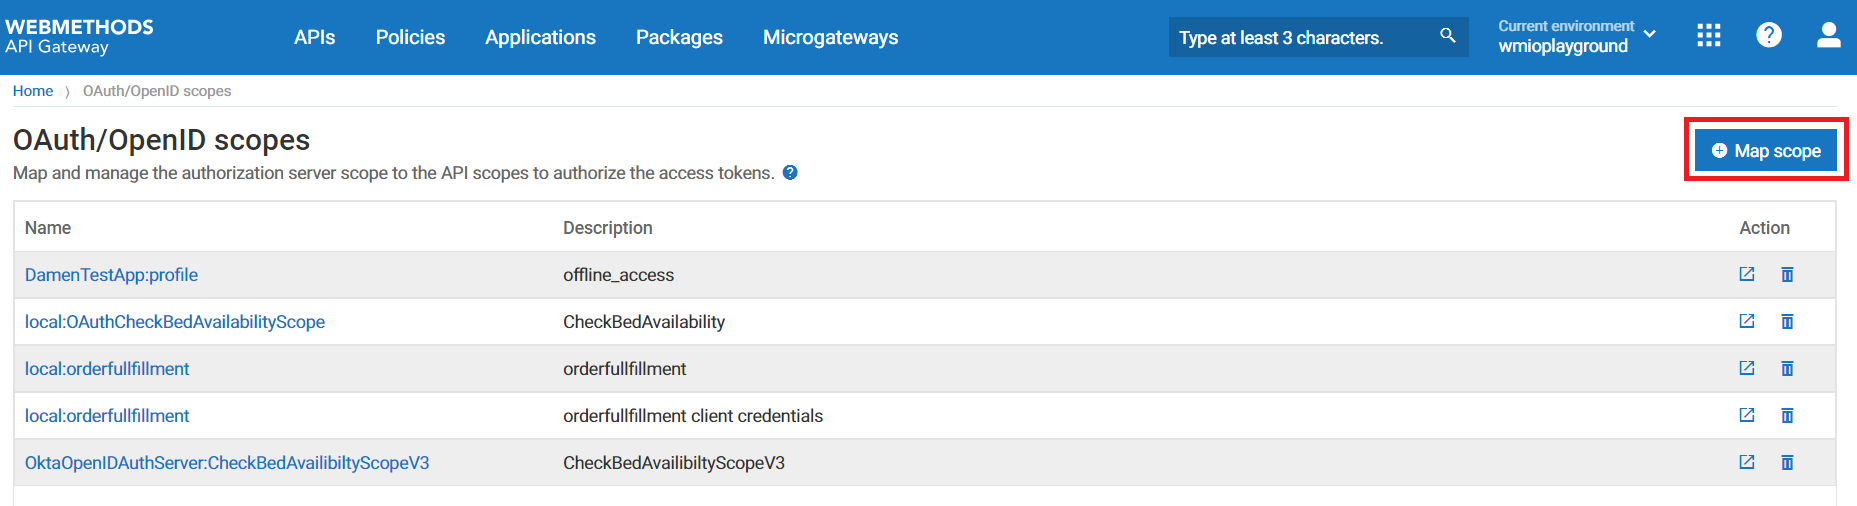The width and height of the screenshot is (1857, 506).
Task: Click the info help icon beside description
Action: (x=790, y=172)
